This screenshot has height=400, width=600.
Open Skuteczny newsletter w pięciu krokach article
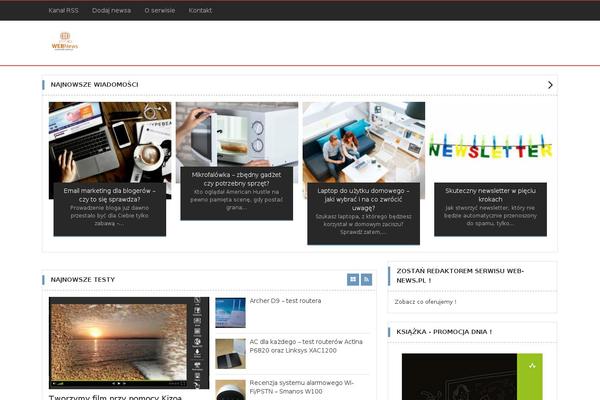tap(490, 194)
